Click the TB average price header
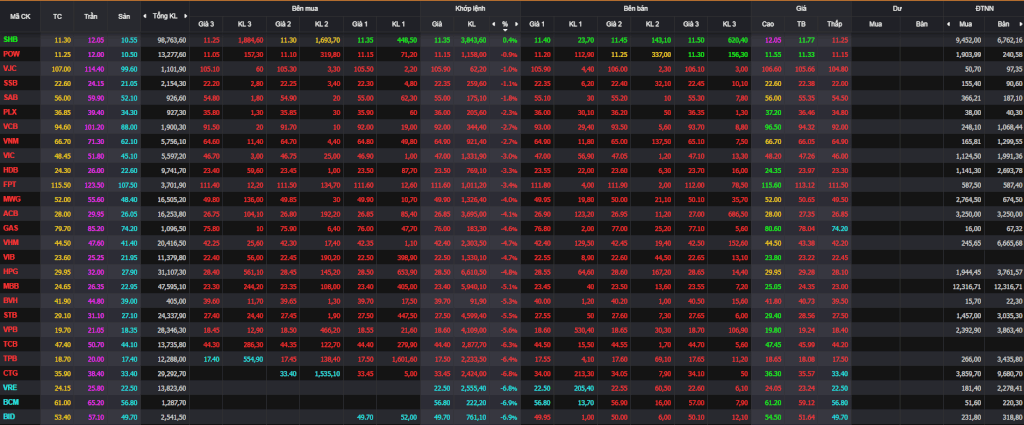 [801, 24]
